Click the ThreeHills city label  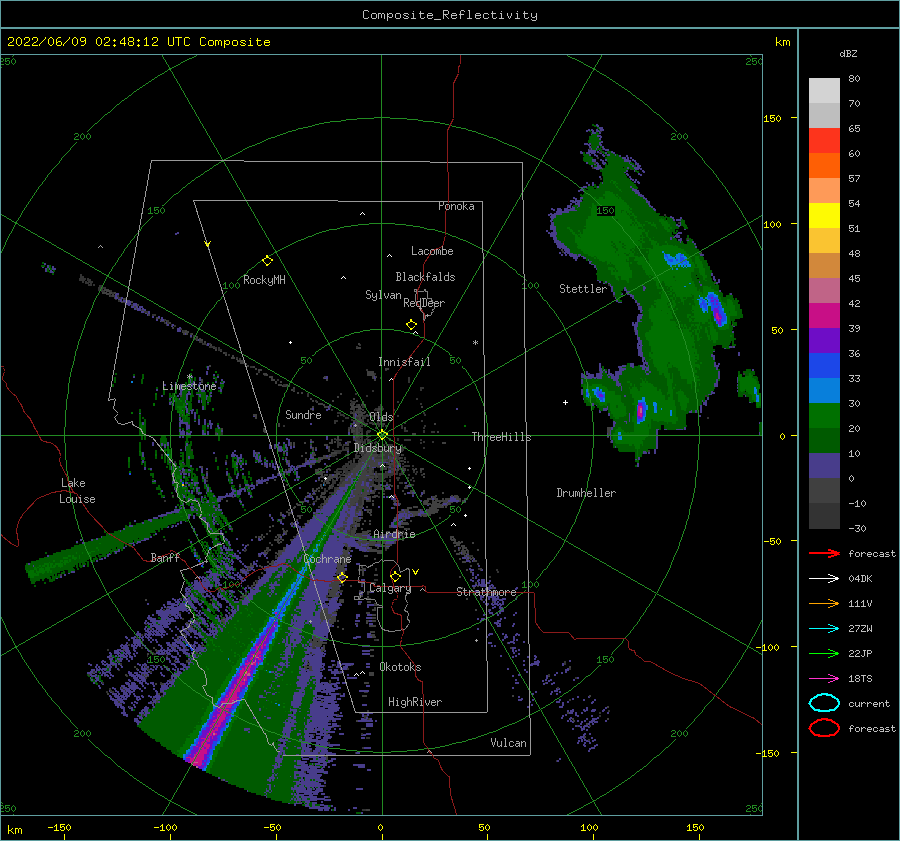[502, 437]
